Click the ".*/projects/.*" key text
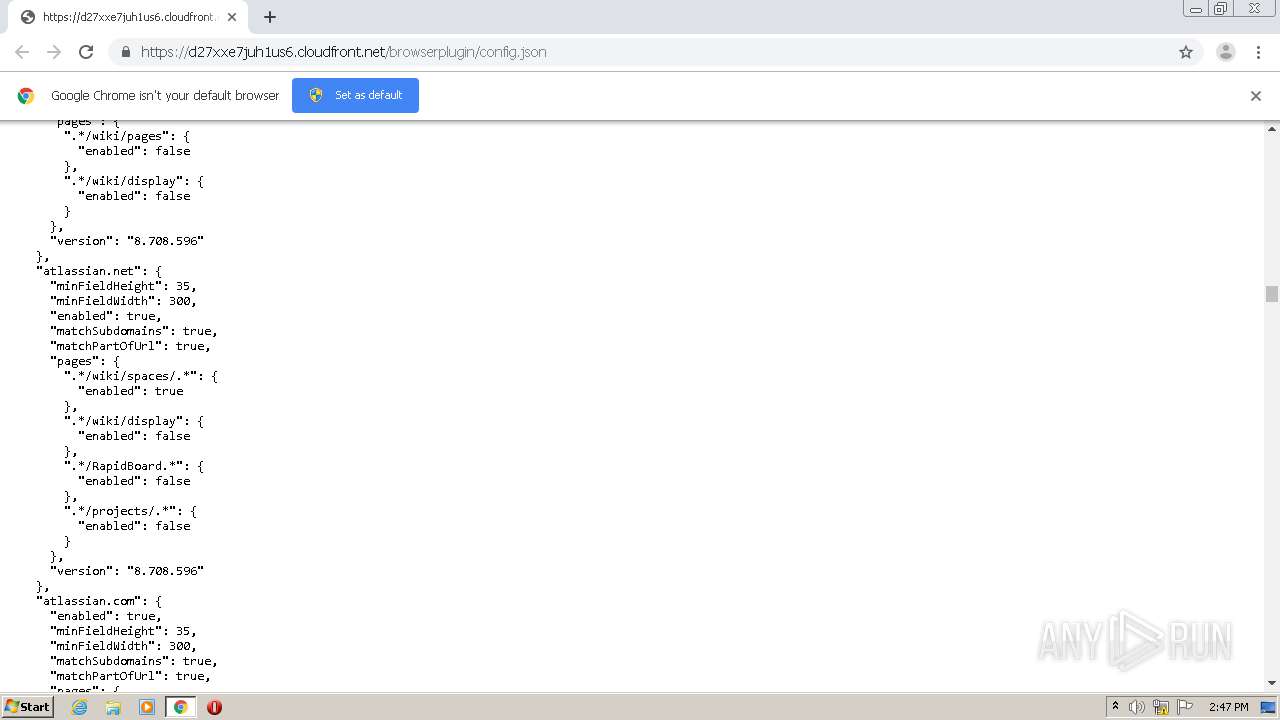Image resolution: width=1280 pixels, height=720 pixels. coord(121,511)
